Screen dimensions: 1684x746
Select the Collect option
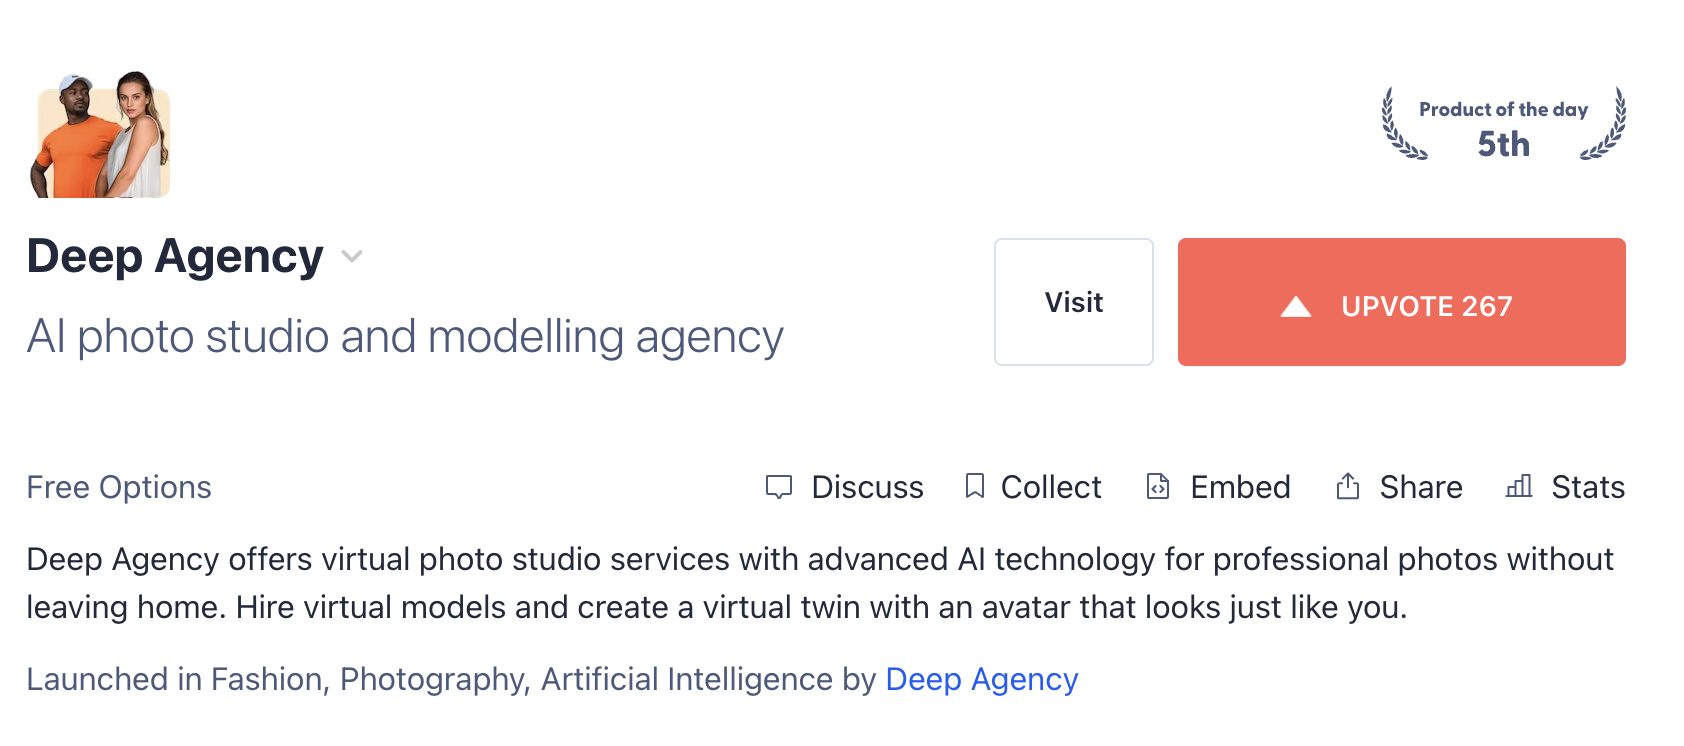[x=1032, y=487]
